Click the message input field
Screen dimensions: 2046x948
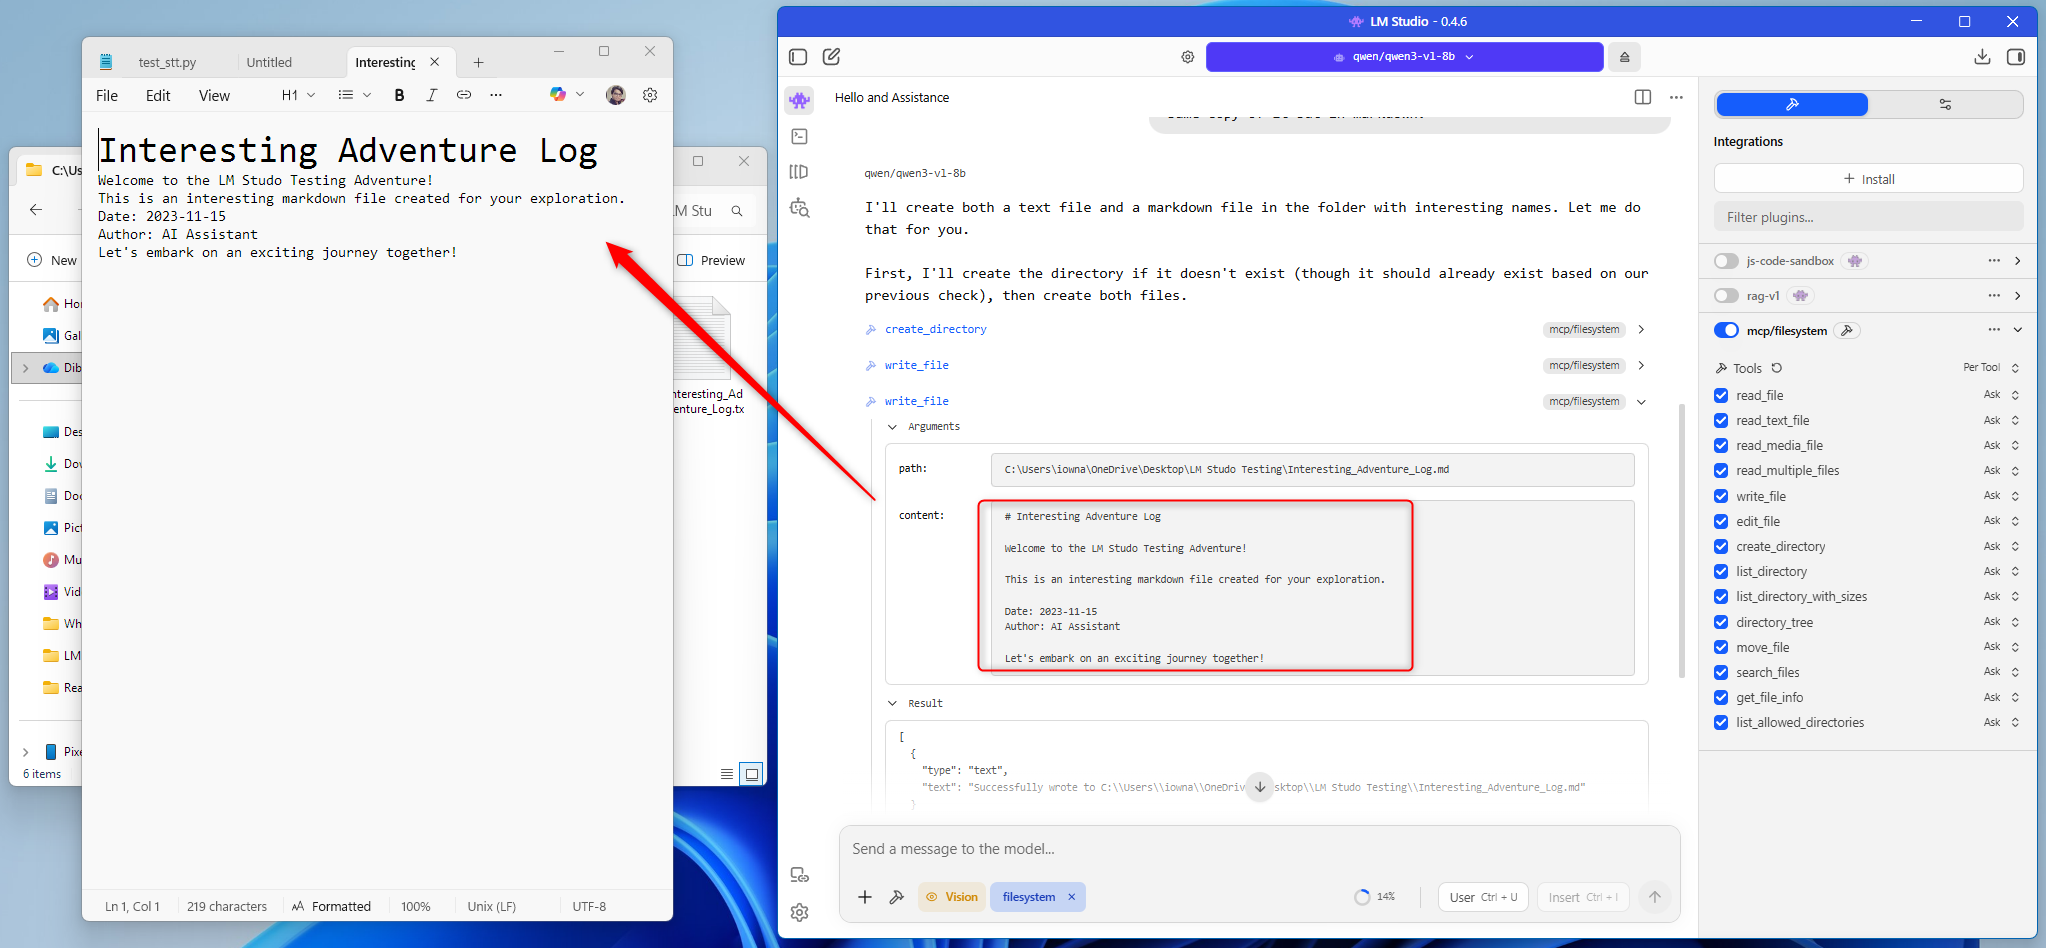(1258, 849)
